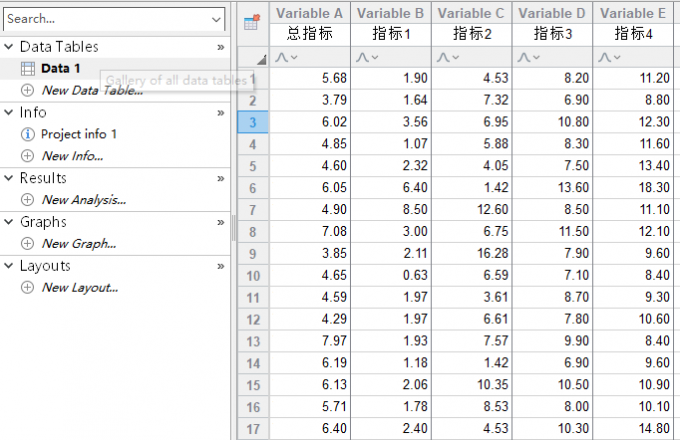
Task: Select the Variable B column header
Action: pyautogui.click(x=391, y=13)
